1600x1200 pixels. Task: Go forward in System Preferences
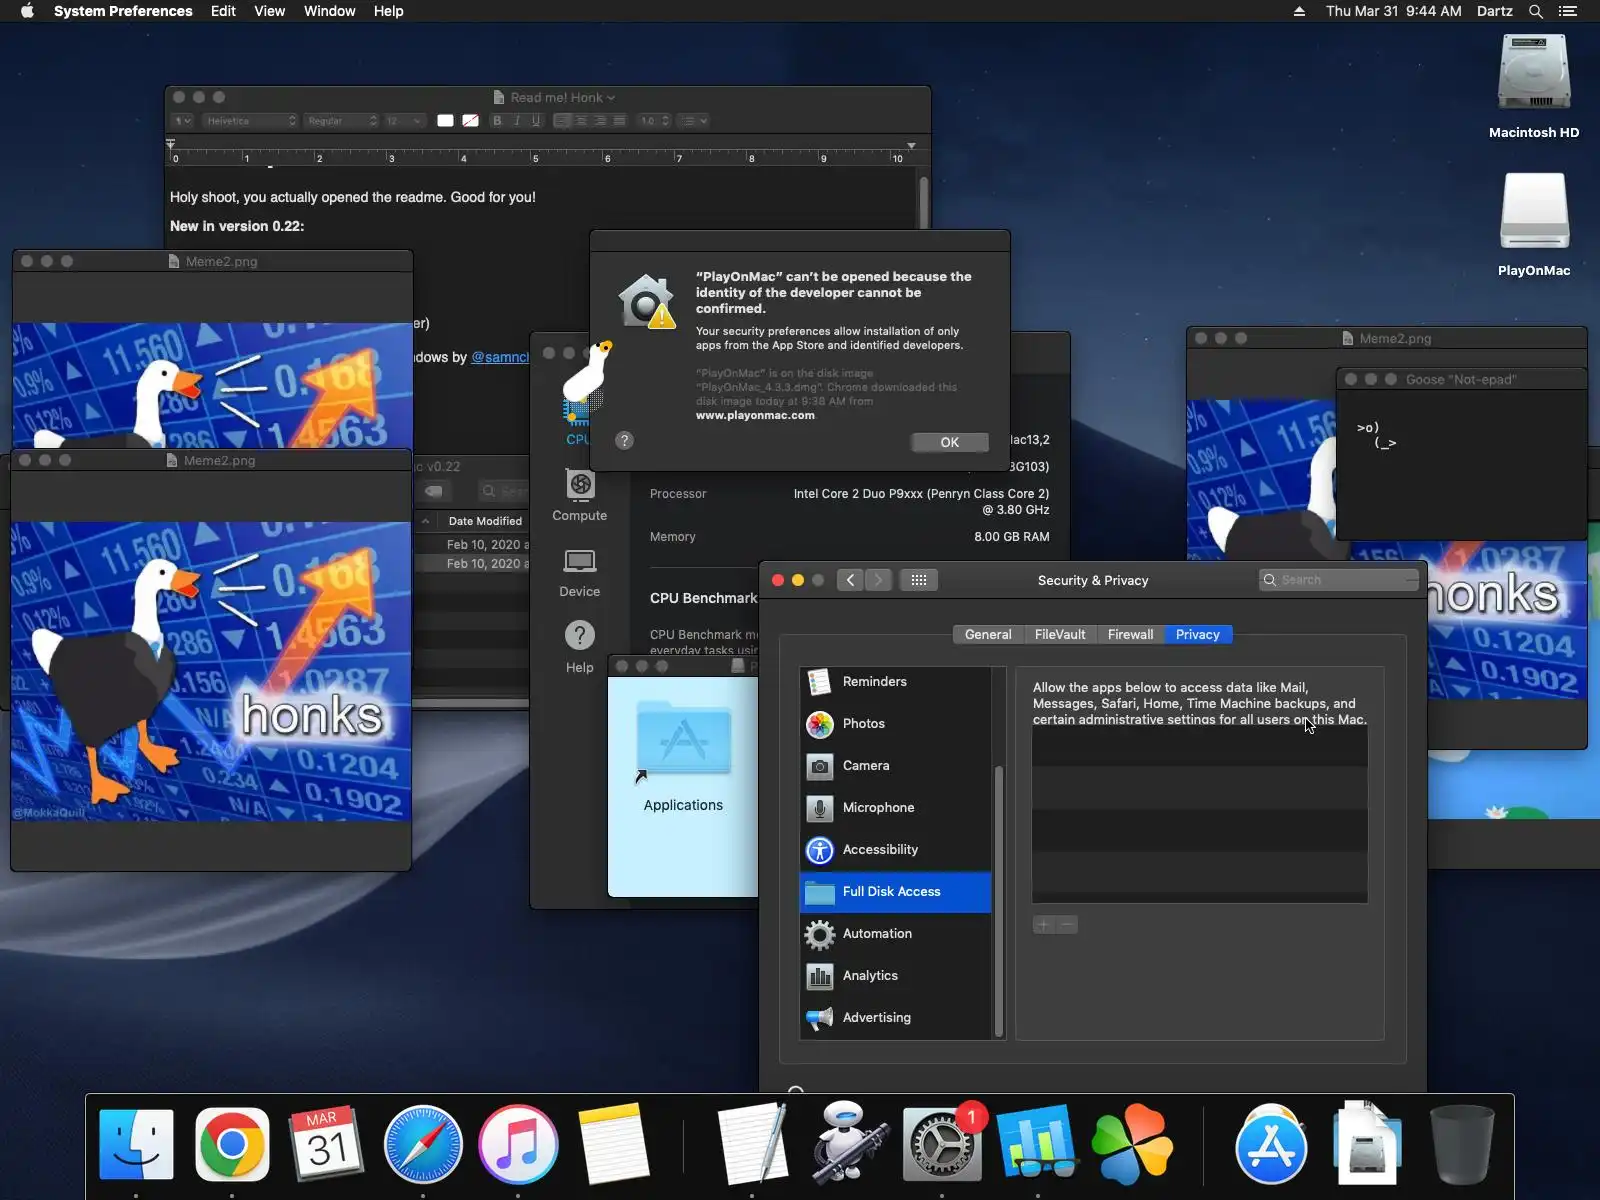pyautogui.click(x=878, y=580)
